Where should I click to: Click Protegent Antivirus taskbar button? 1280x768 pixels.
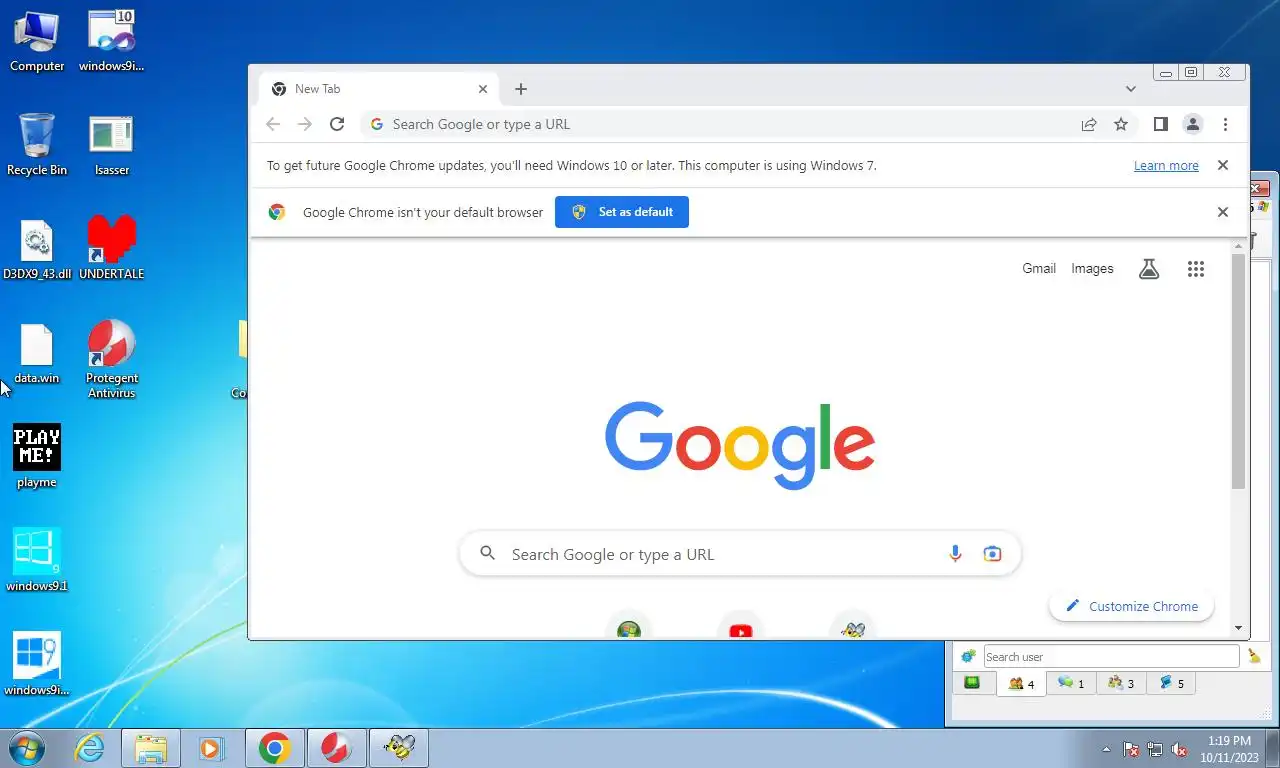coord(337,748)
